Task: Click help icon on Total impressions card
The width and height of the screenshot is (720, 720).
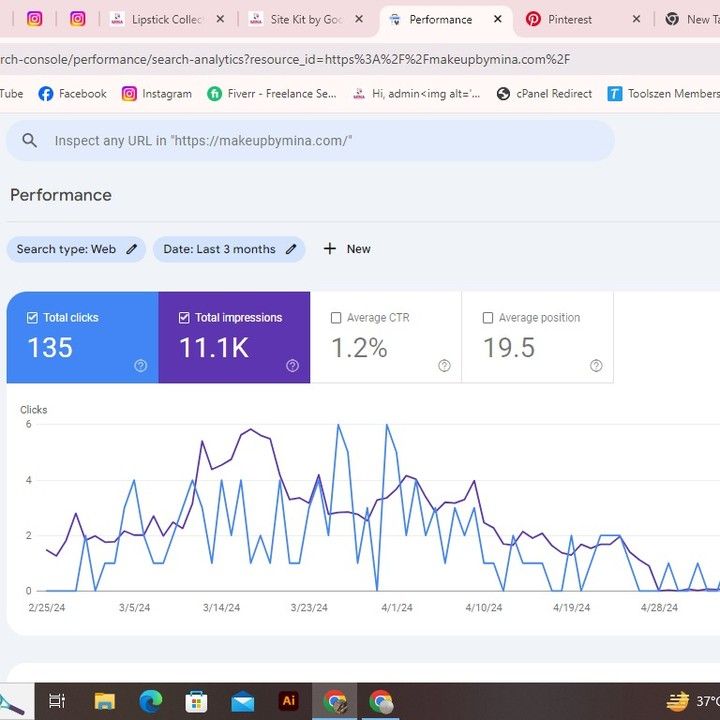Action: pos(292,366)
